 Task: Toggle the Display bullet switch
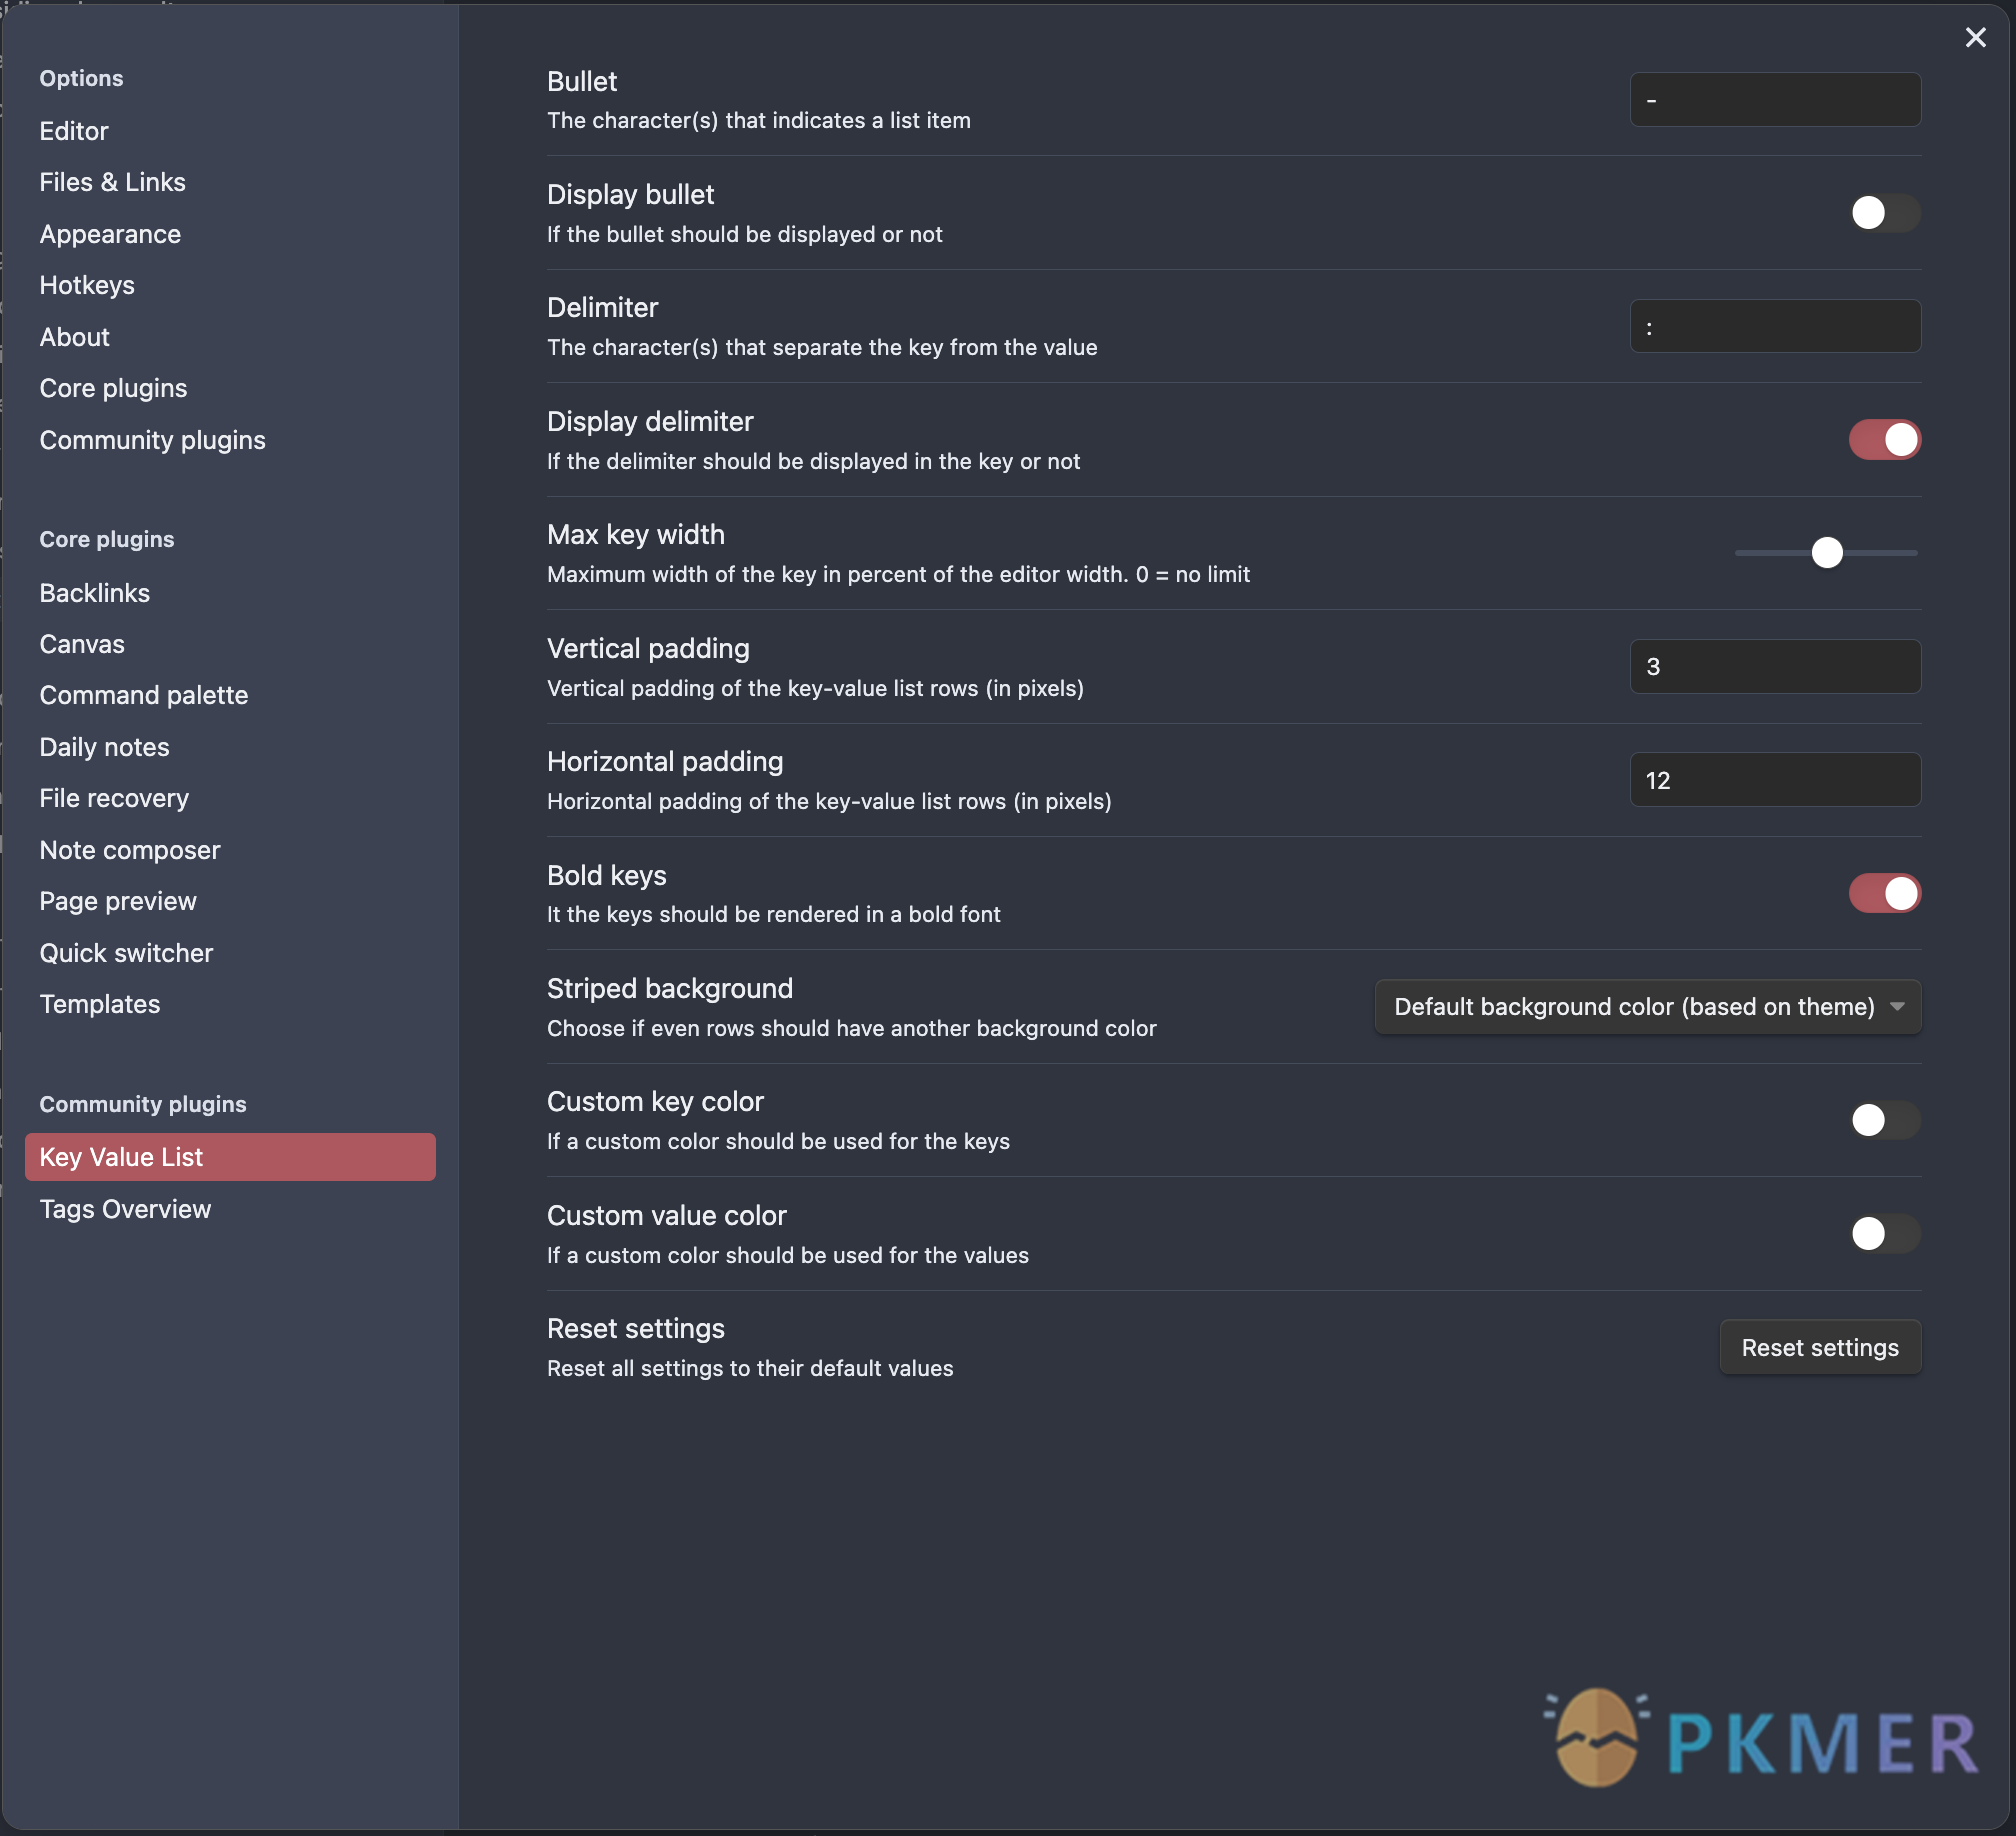click(1884, 212)
